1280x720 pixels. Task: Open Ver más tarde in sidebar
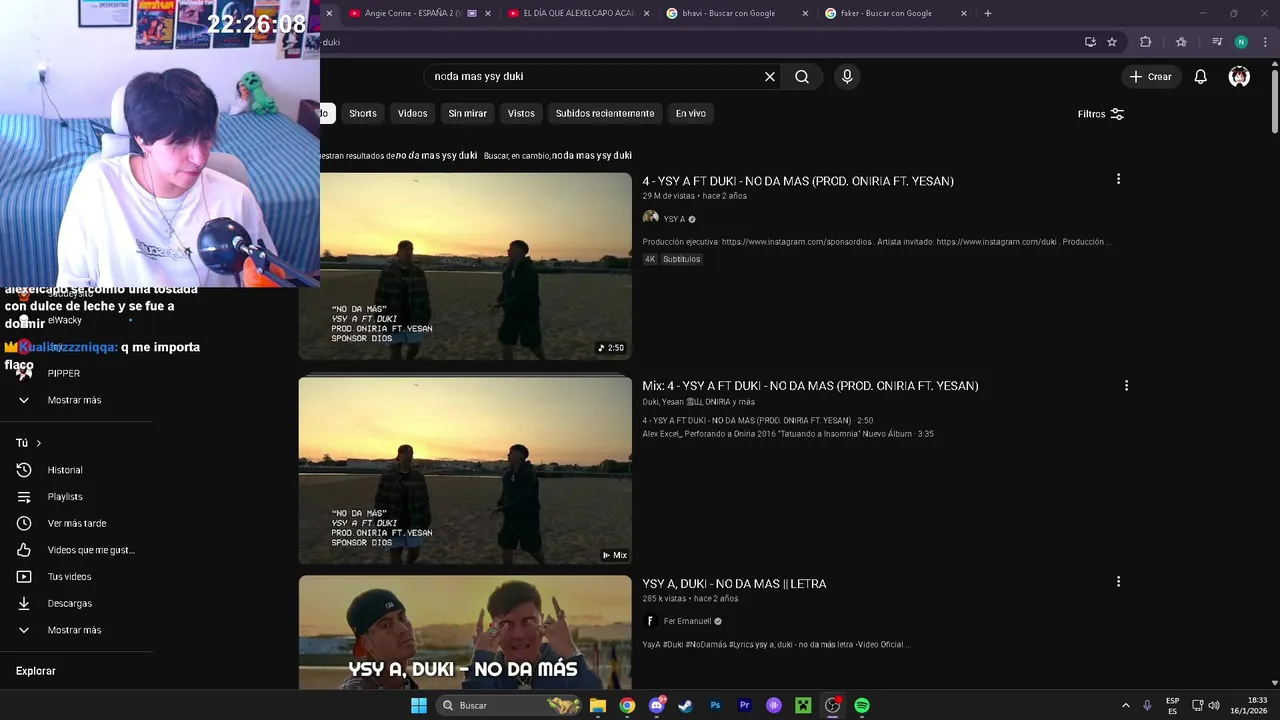(x=76, y=523)
